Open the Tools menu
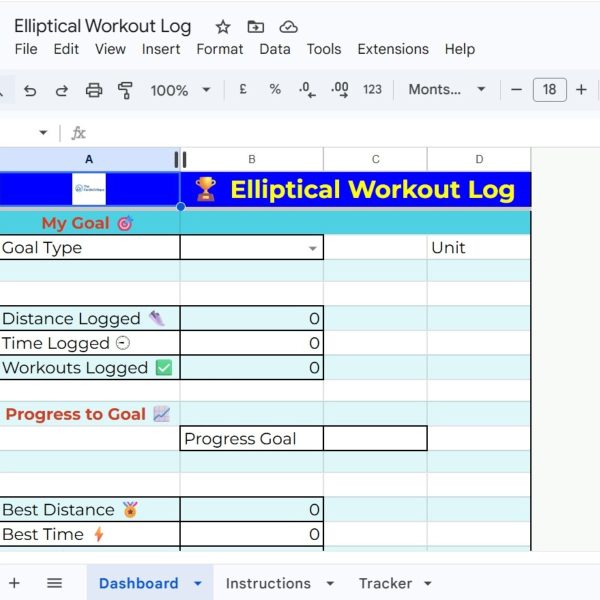The image size is (600, 600). (x=324, y=49)
